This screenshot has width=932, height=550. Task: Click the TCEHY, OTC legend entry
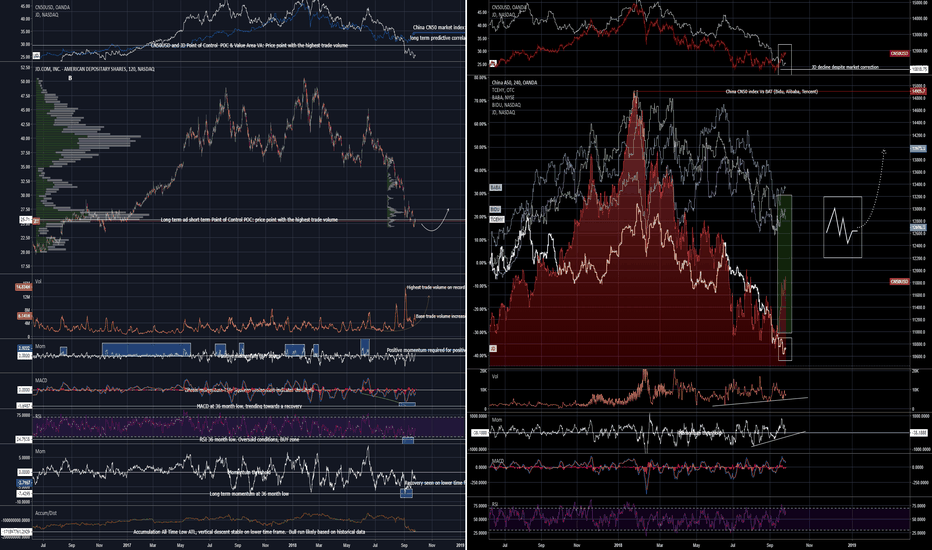tap(504, 90)
